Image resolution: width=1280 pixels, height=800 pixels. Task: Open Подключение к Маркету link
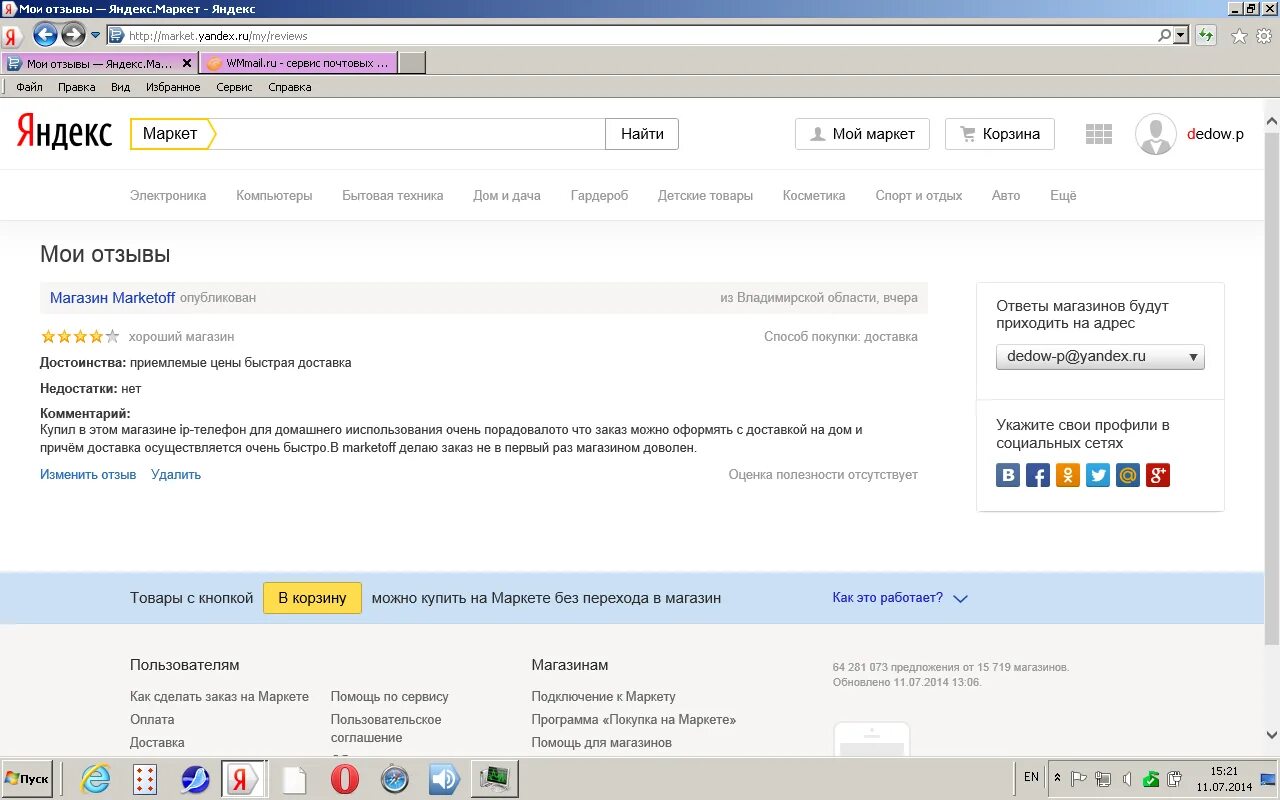click(x=604, y=697)
